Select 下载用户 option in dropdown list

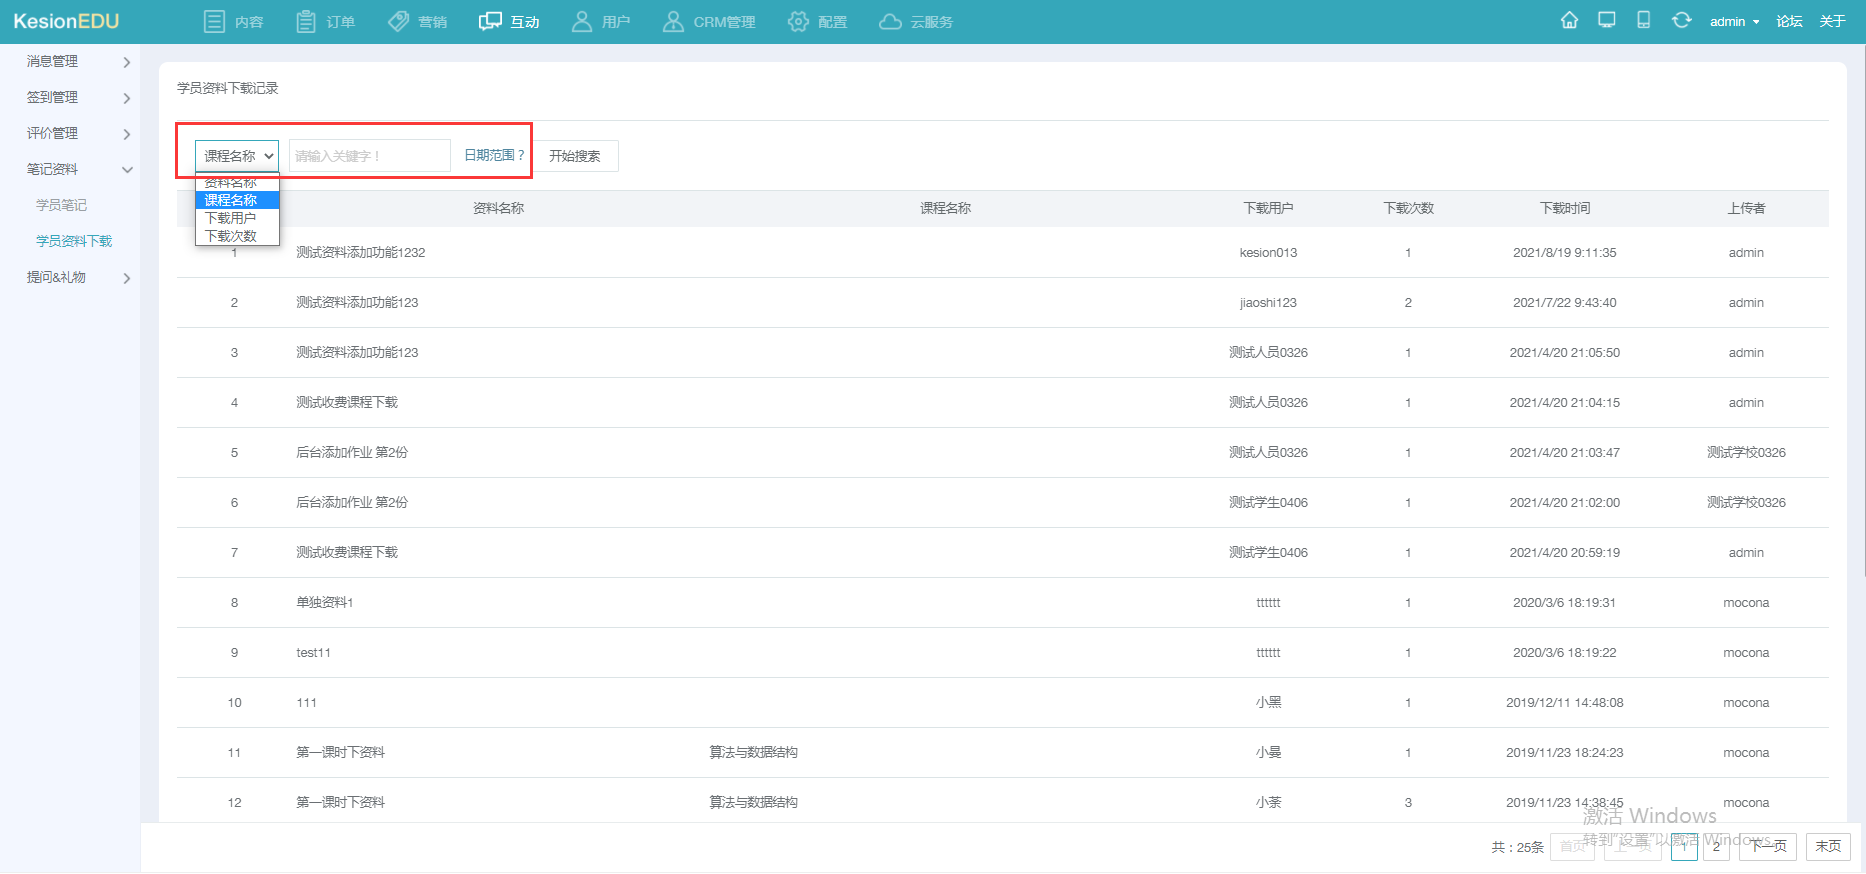coord(231,218)
